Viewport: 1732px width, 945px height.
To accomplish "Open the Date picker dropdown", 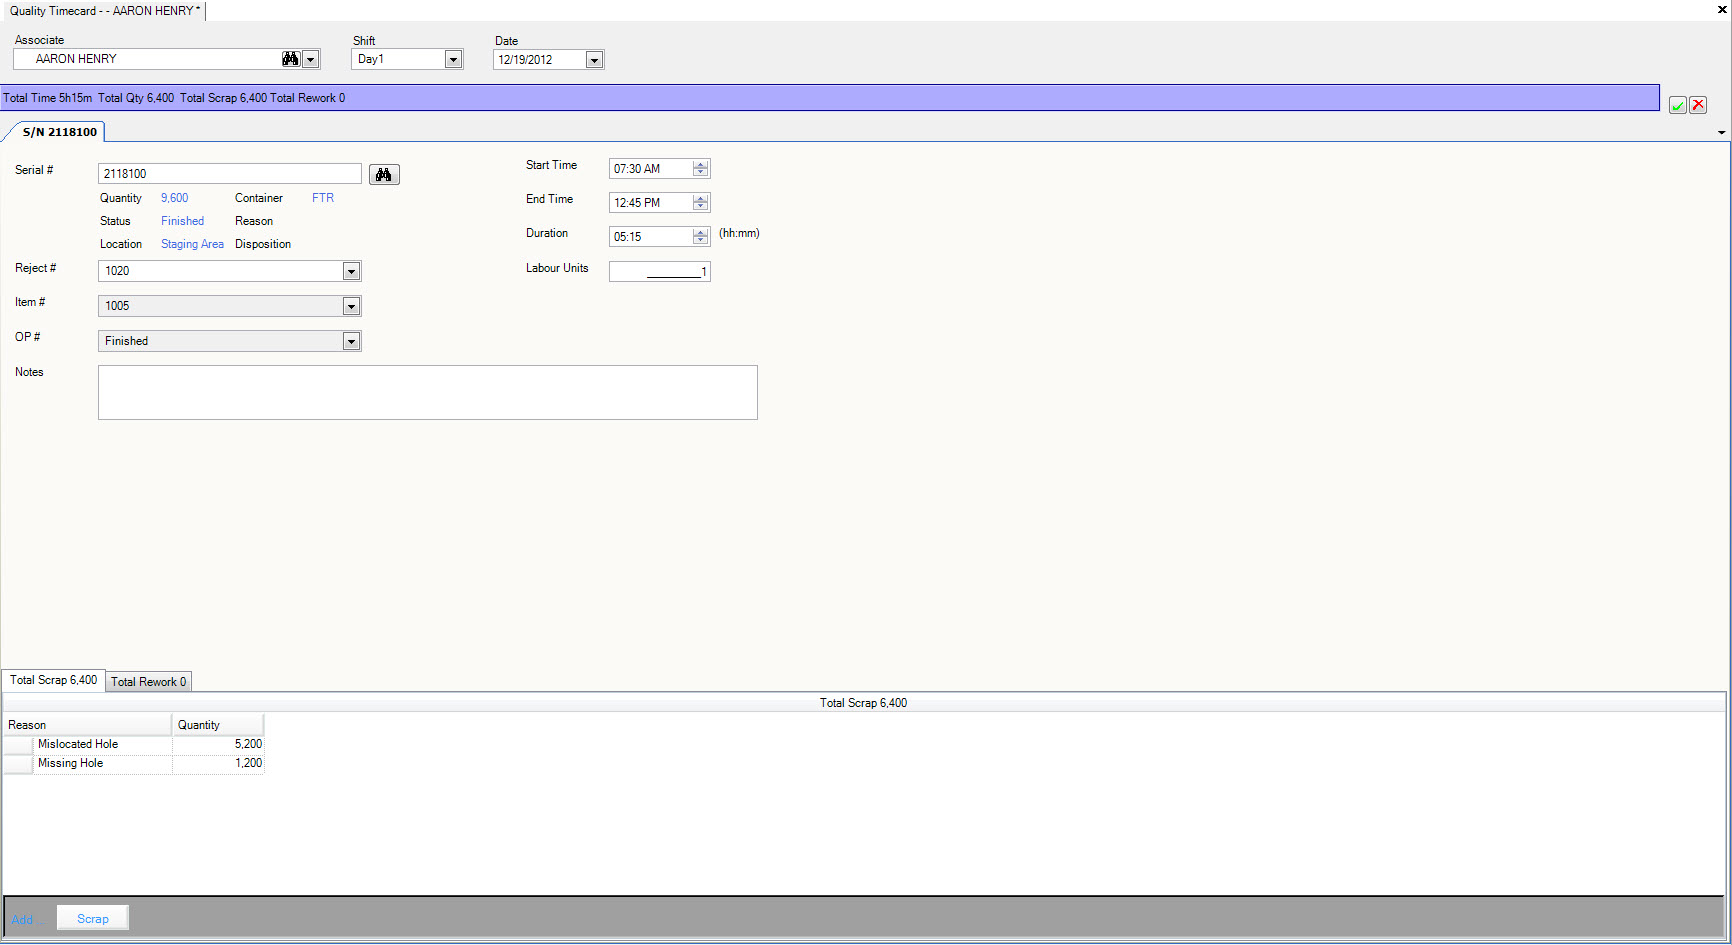I will click(594, 60).
